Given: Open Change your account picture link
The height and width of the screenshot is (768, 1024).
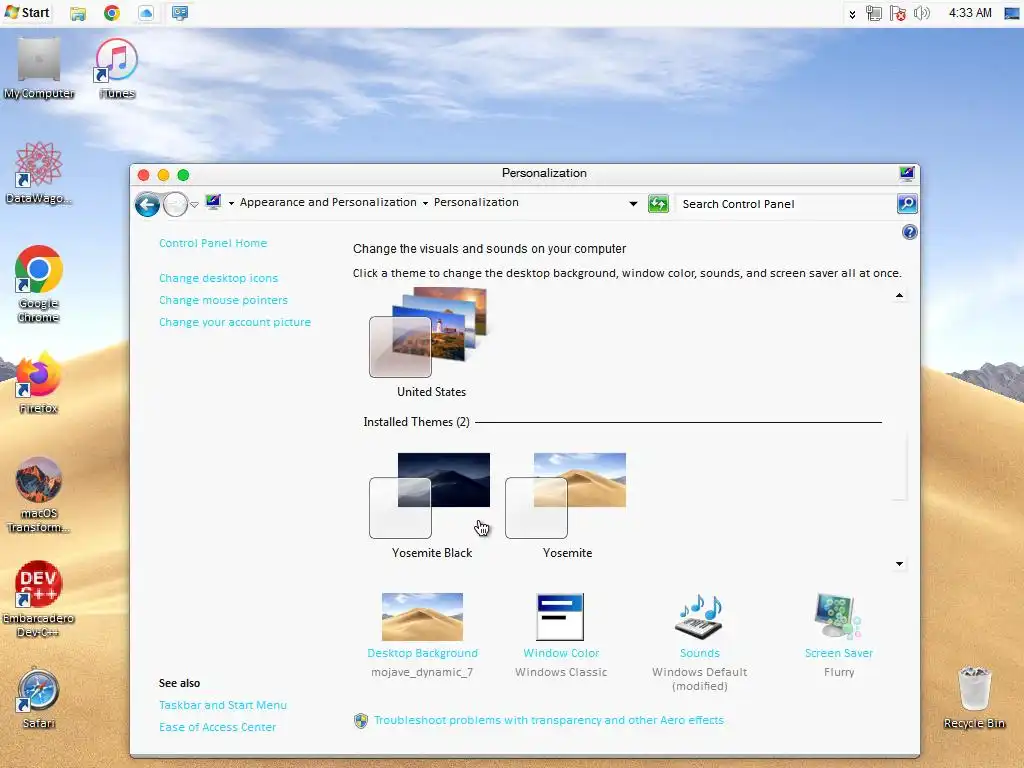Looking at the screenshot, I should pyautogui.click(x=234, y=323).
